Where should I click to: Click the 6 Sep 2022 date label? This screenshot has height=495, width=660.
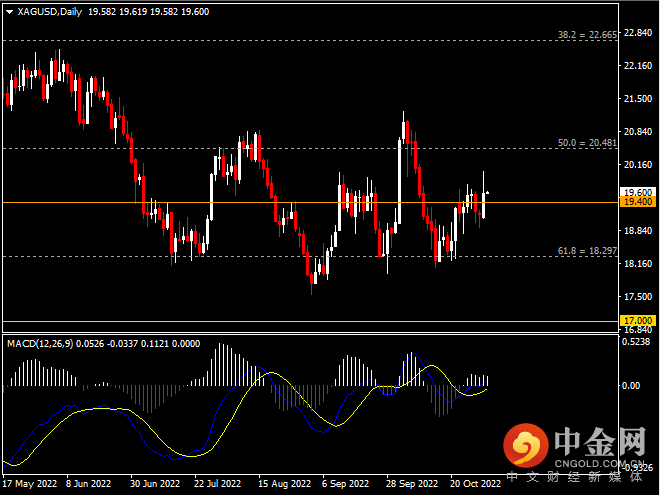(345, 483)
